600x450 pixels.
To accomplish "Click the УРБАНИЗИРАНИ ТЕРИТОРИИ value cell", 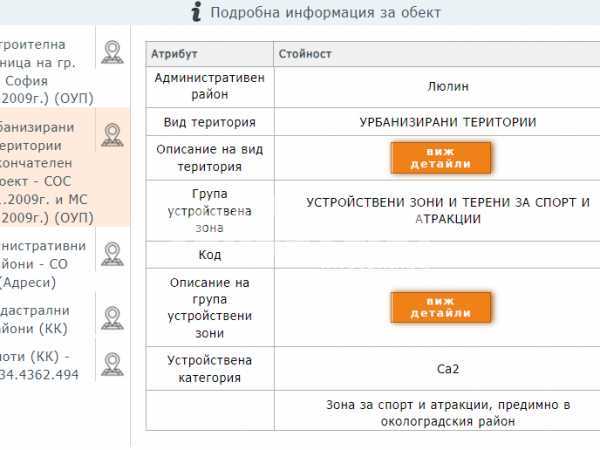I will (448, 122).
